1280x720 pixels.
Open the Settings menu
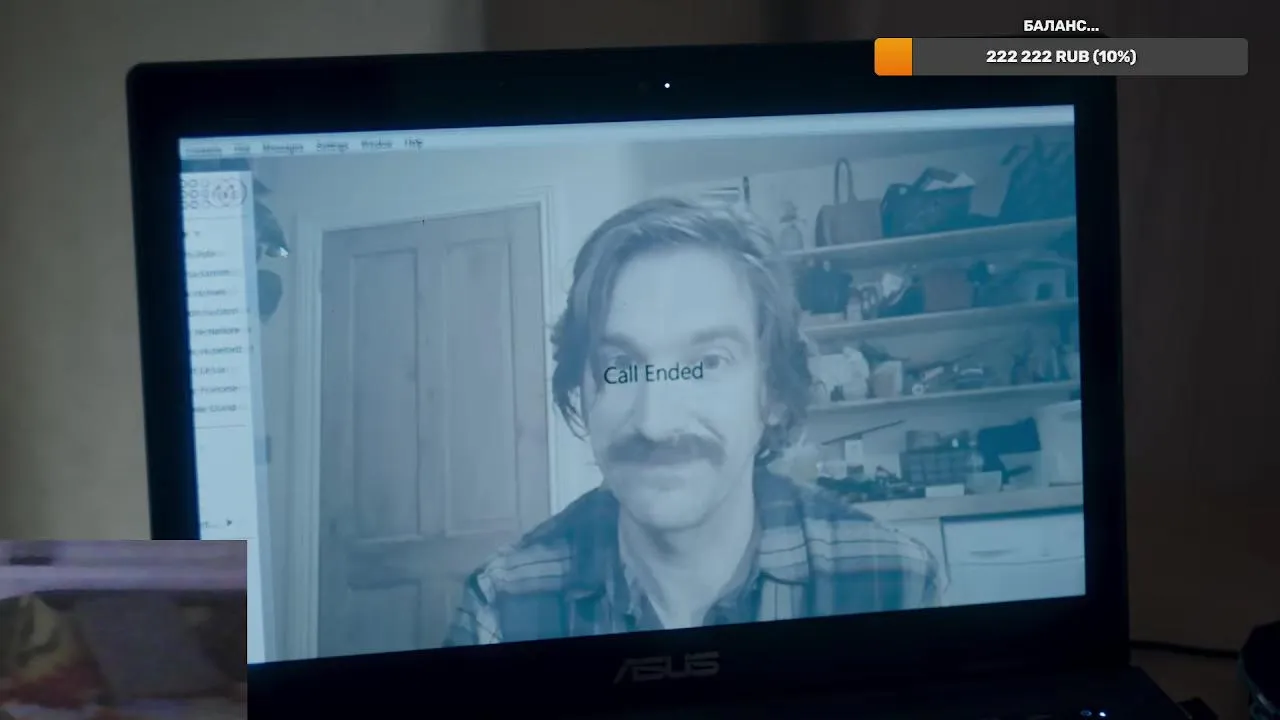(332, 146)
